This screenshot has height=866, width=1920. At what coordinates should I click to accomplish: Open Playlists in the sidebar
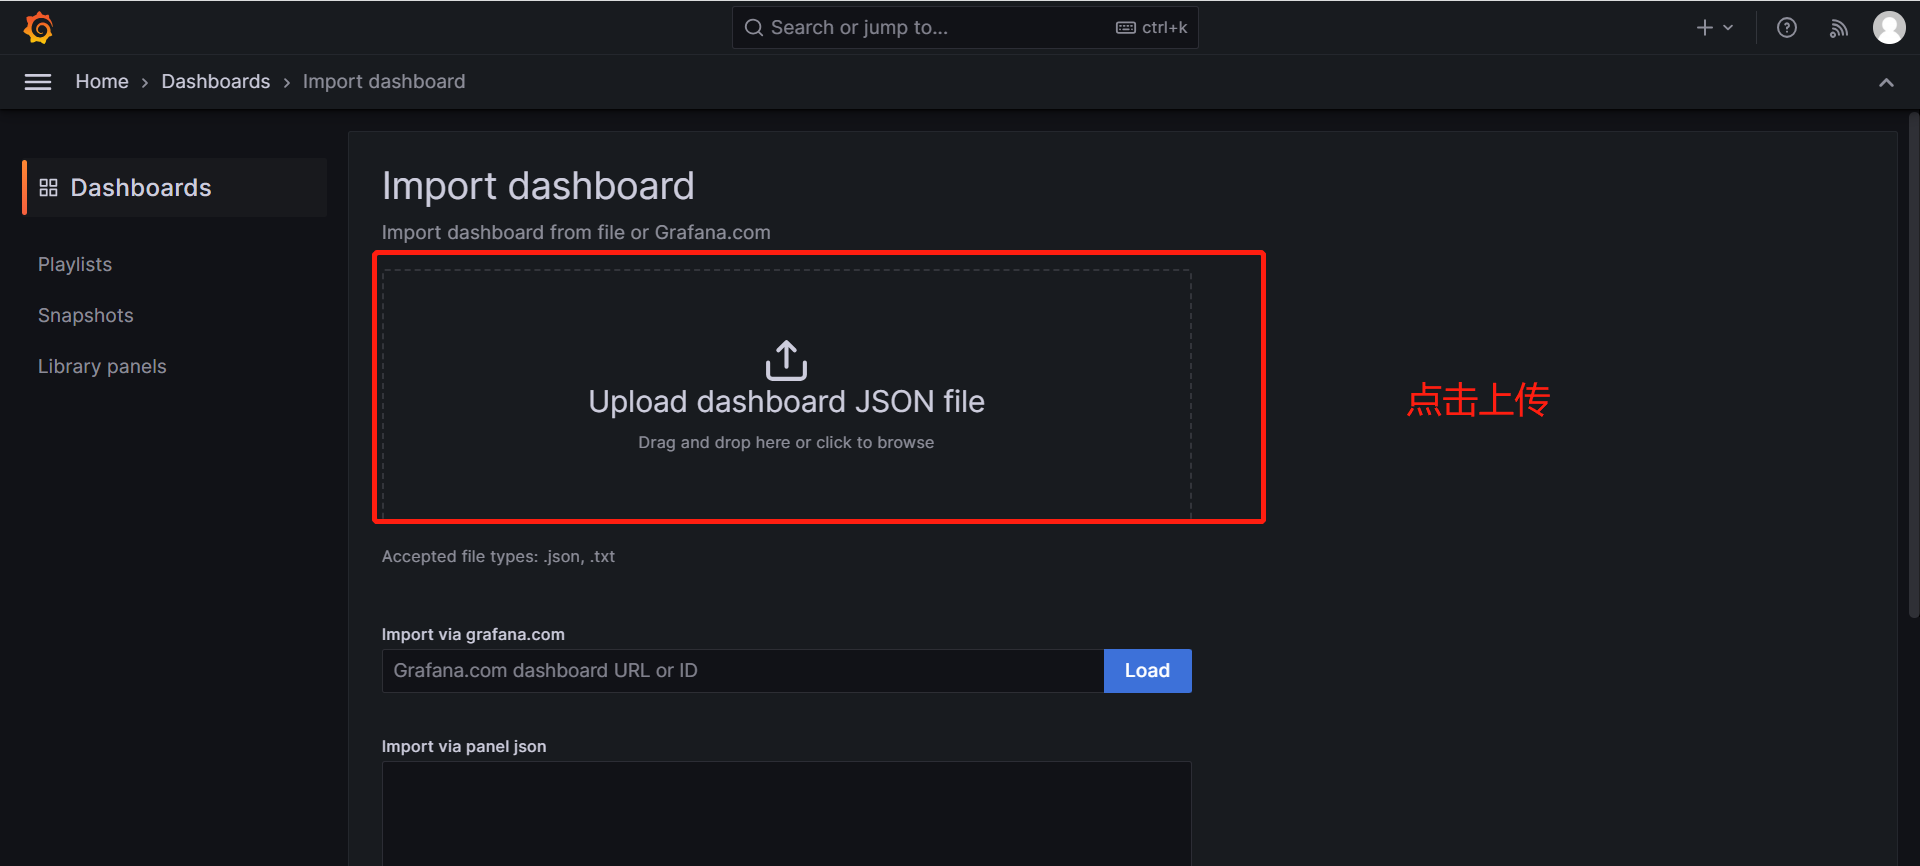click(75, 264)
